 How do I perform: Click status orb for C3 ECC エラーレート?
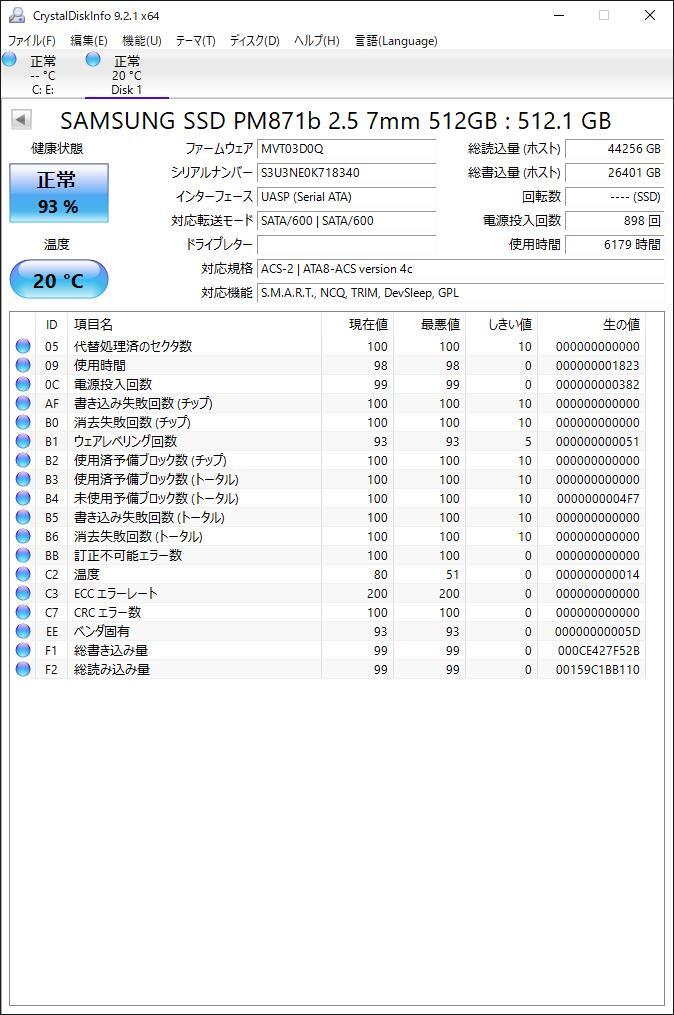23,593
